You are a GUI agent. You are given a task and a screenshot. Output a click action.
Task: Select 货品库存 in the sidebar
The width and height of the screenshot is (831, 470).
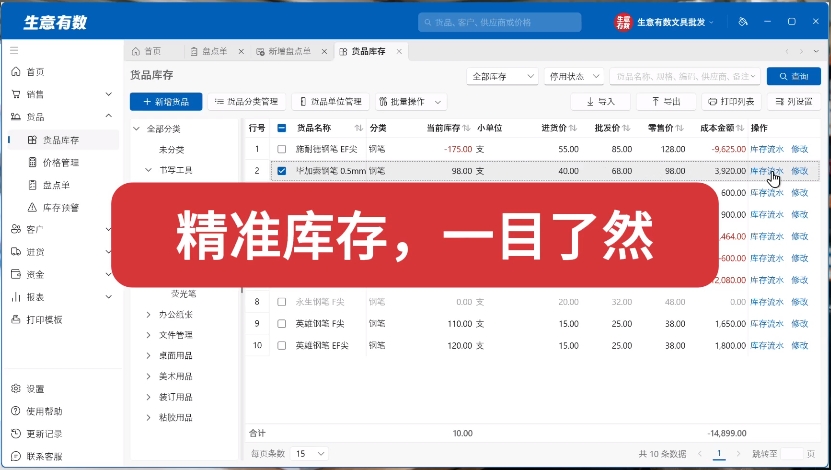(61, 140)
